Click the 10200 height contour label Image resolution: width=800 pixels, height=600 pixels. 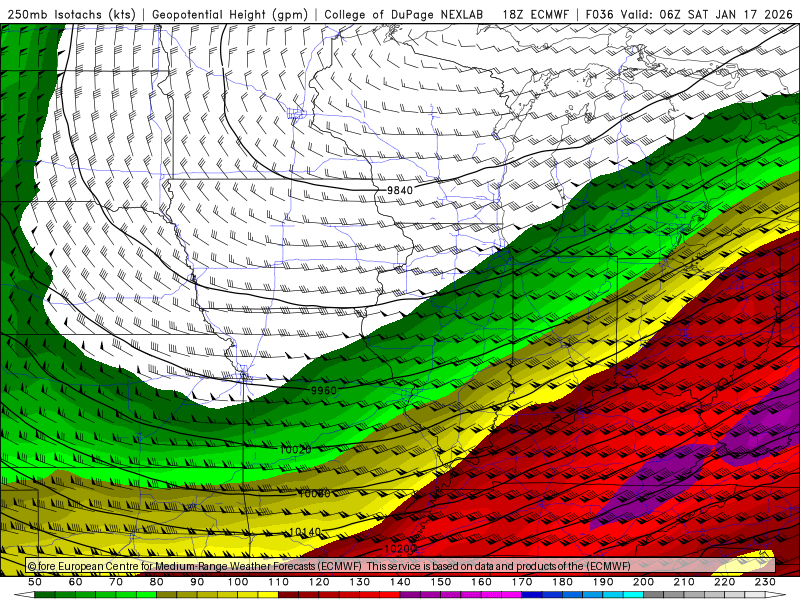click(401, 548)
